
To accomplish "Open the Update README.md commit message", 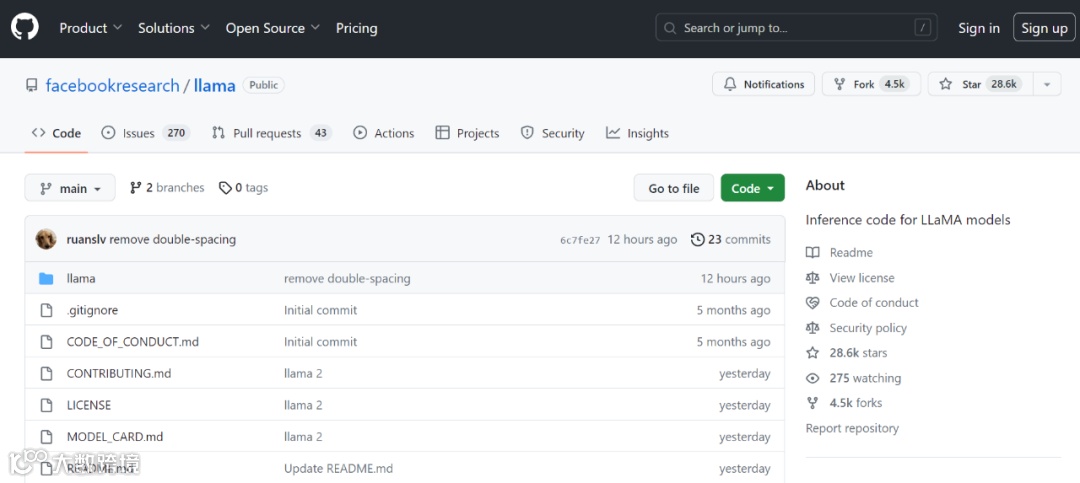I will click(x=338, y=469).
